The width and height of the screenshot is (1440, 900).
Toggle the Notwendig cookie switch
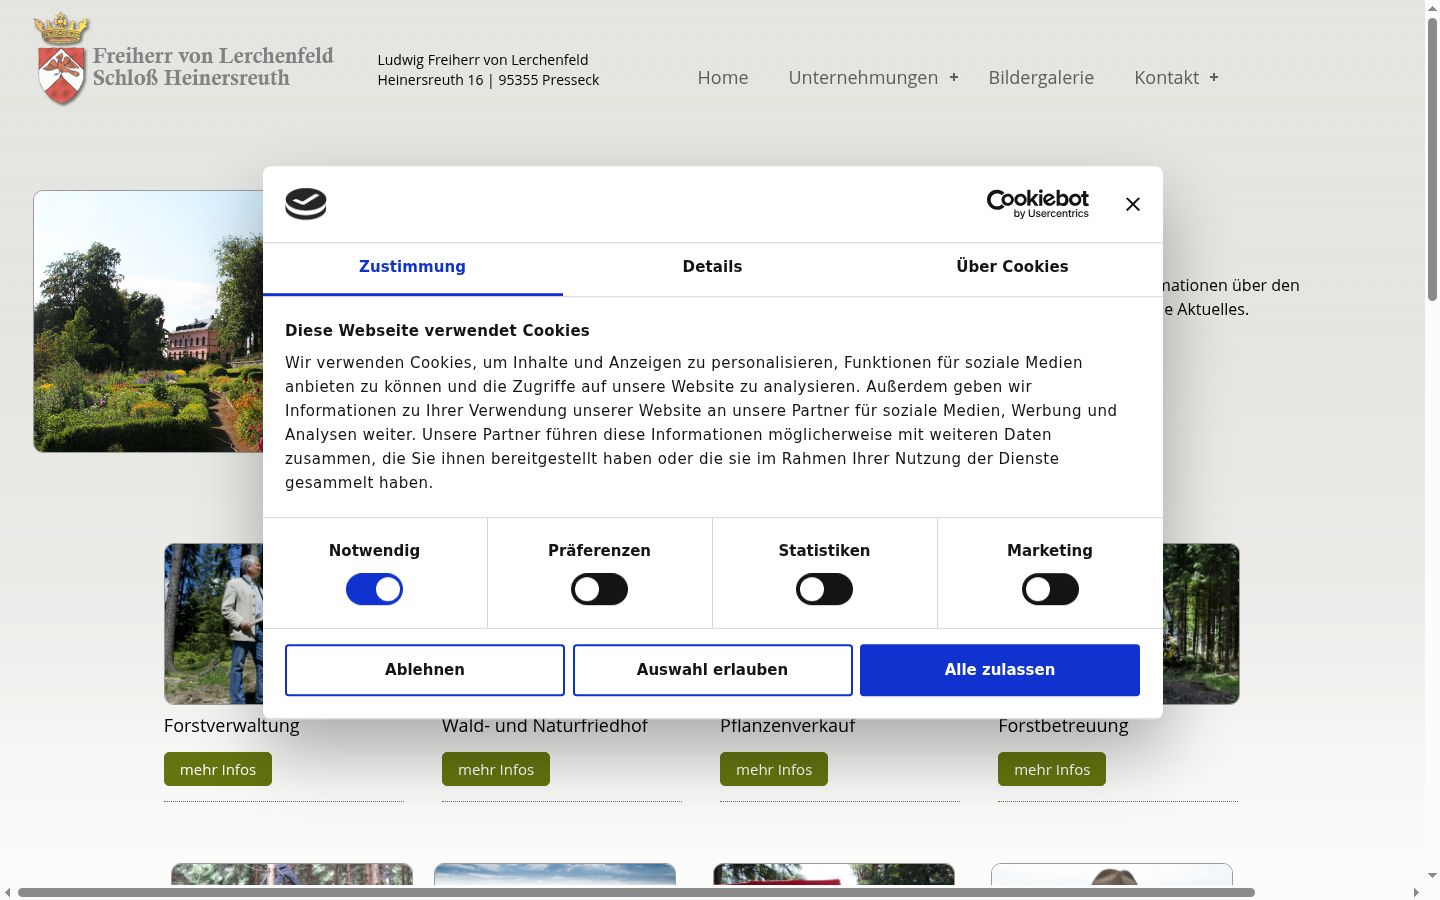point(374,590)
